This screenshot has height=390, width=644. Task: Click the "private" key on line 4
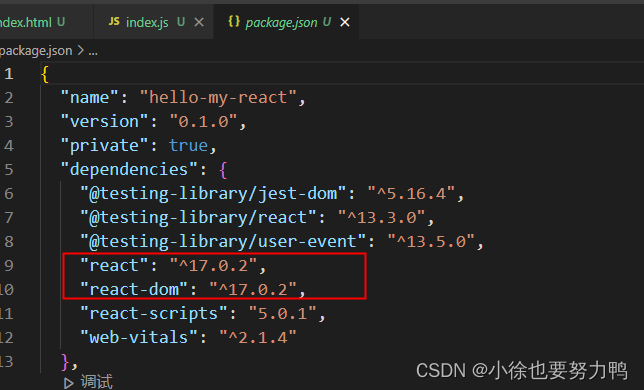point(104,146)
